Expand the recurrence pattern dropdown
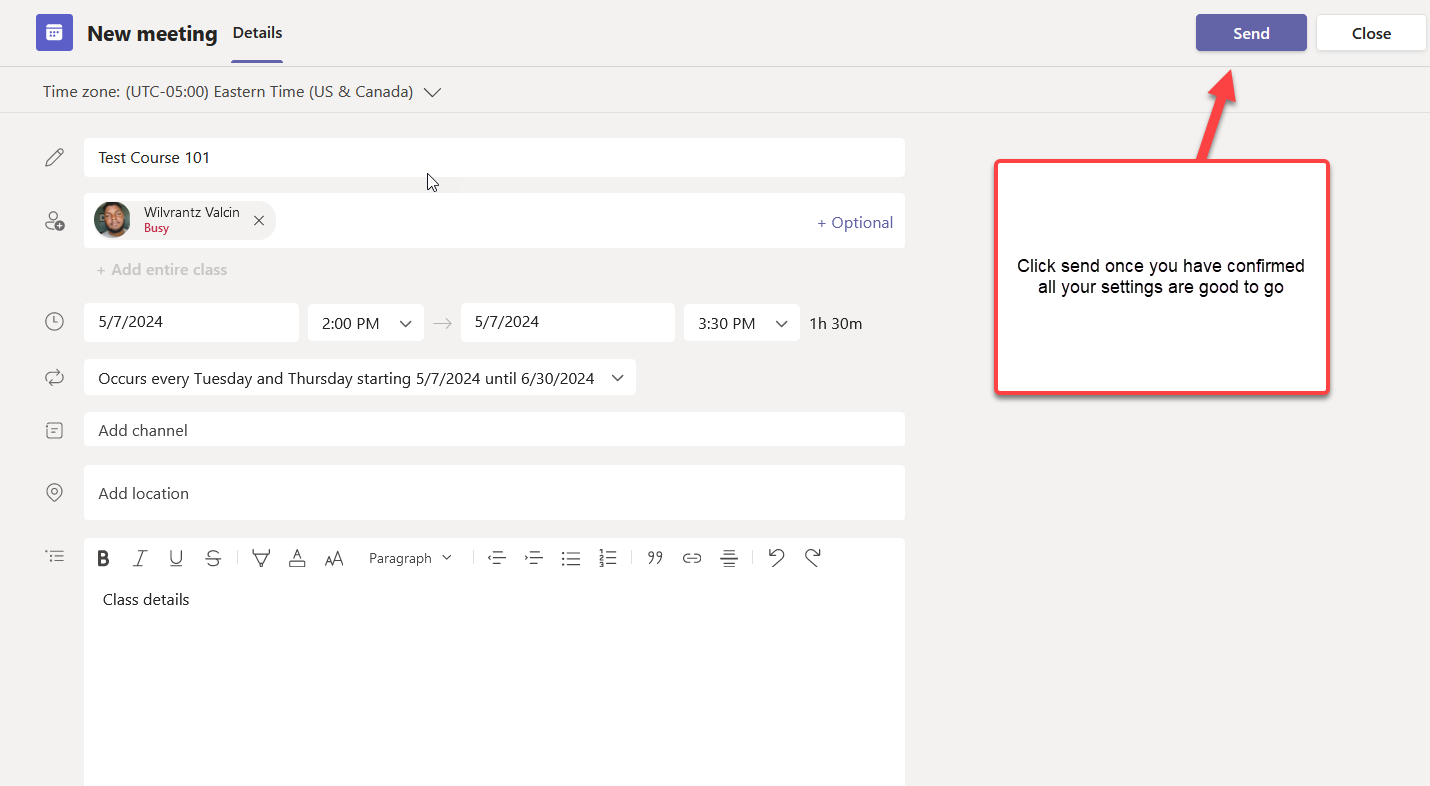Image resolution: width=1430 pixels, height=786 pixels. point(617,378)
